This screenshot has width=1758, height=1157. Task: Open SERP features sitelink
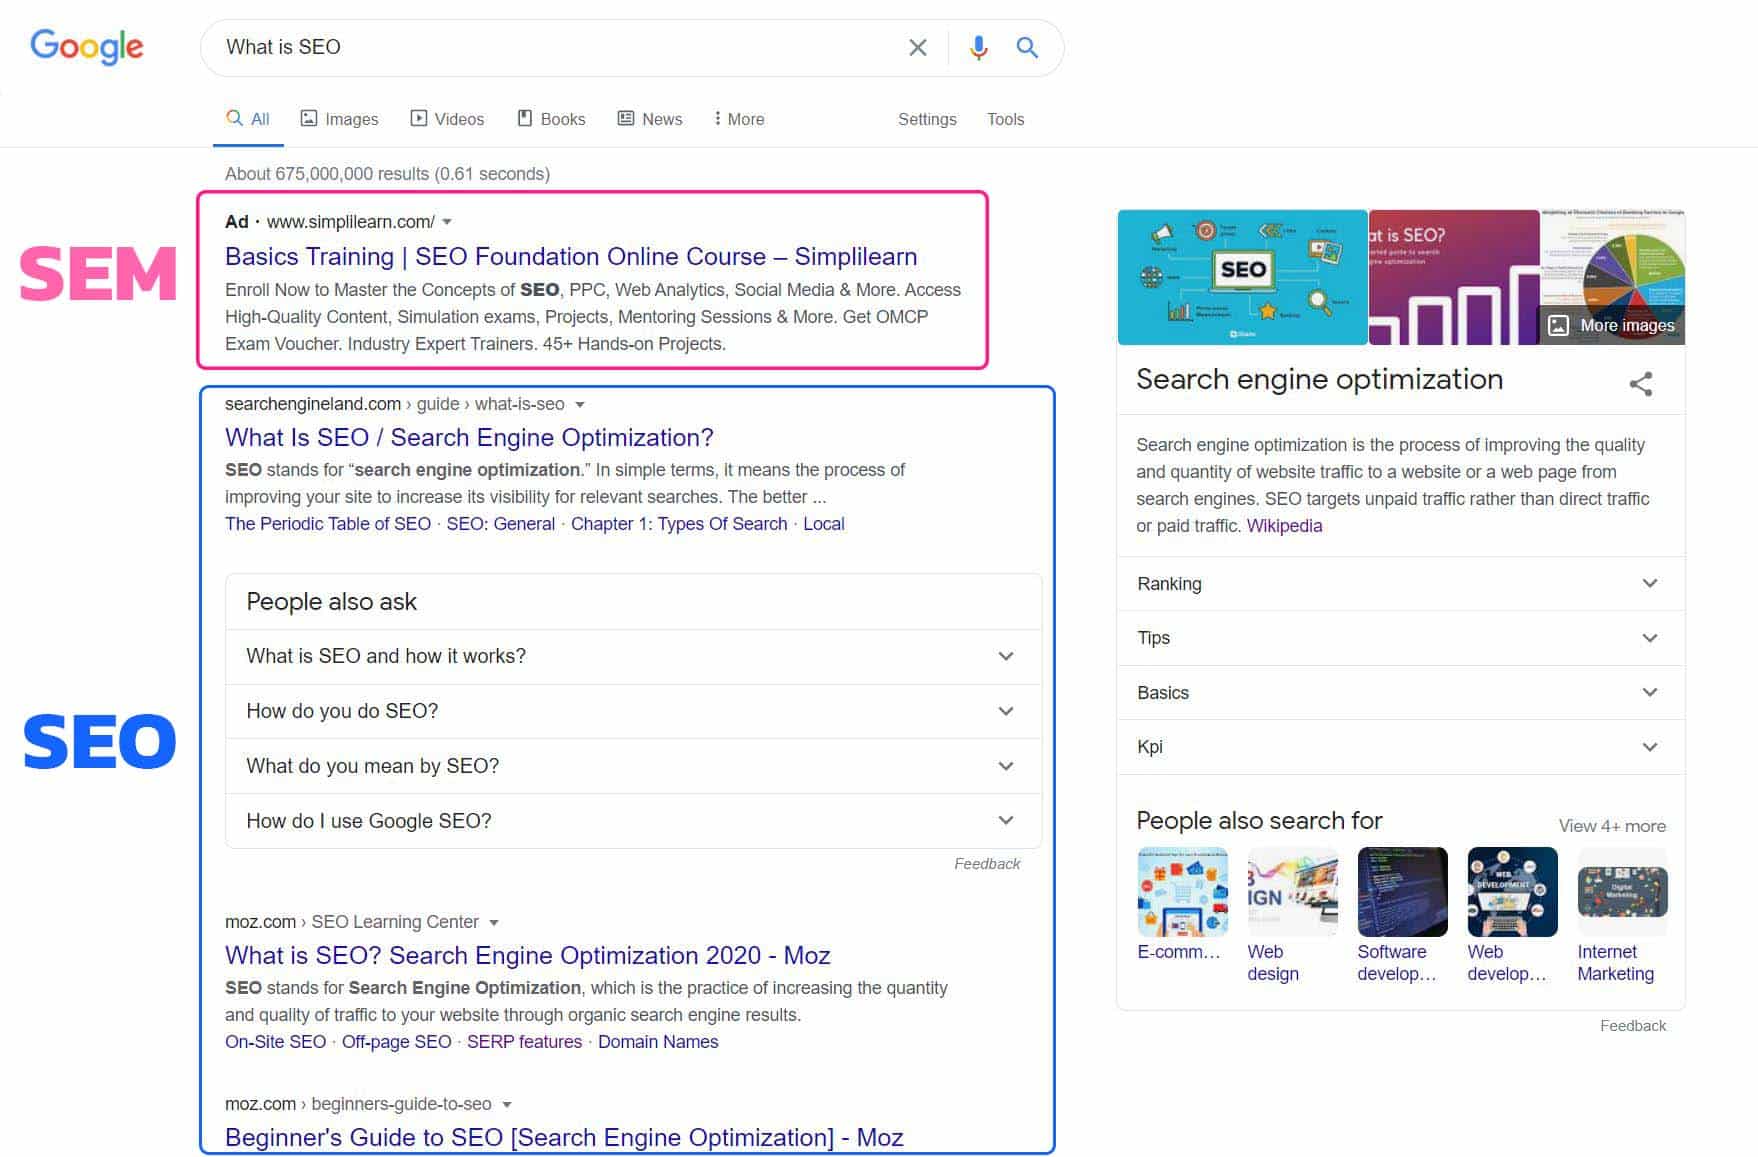tap(524, 1042)
